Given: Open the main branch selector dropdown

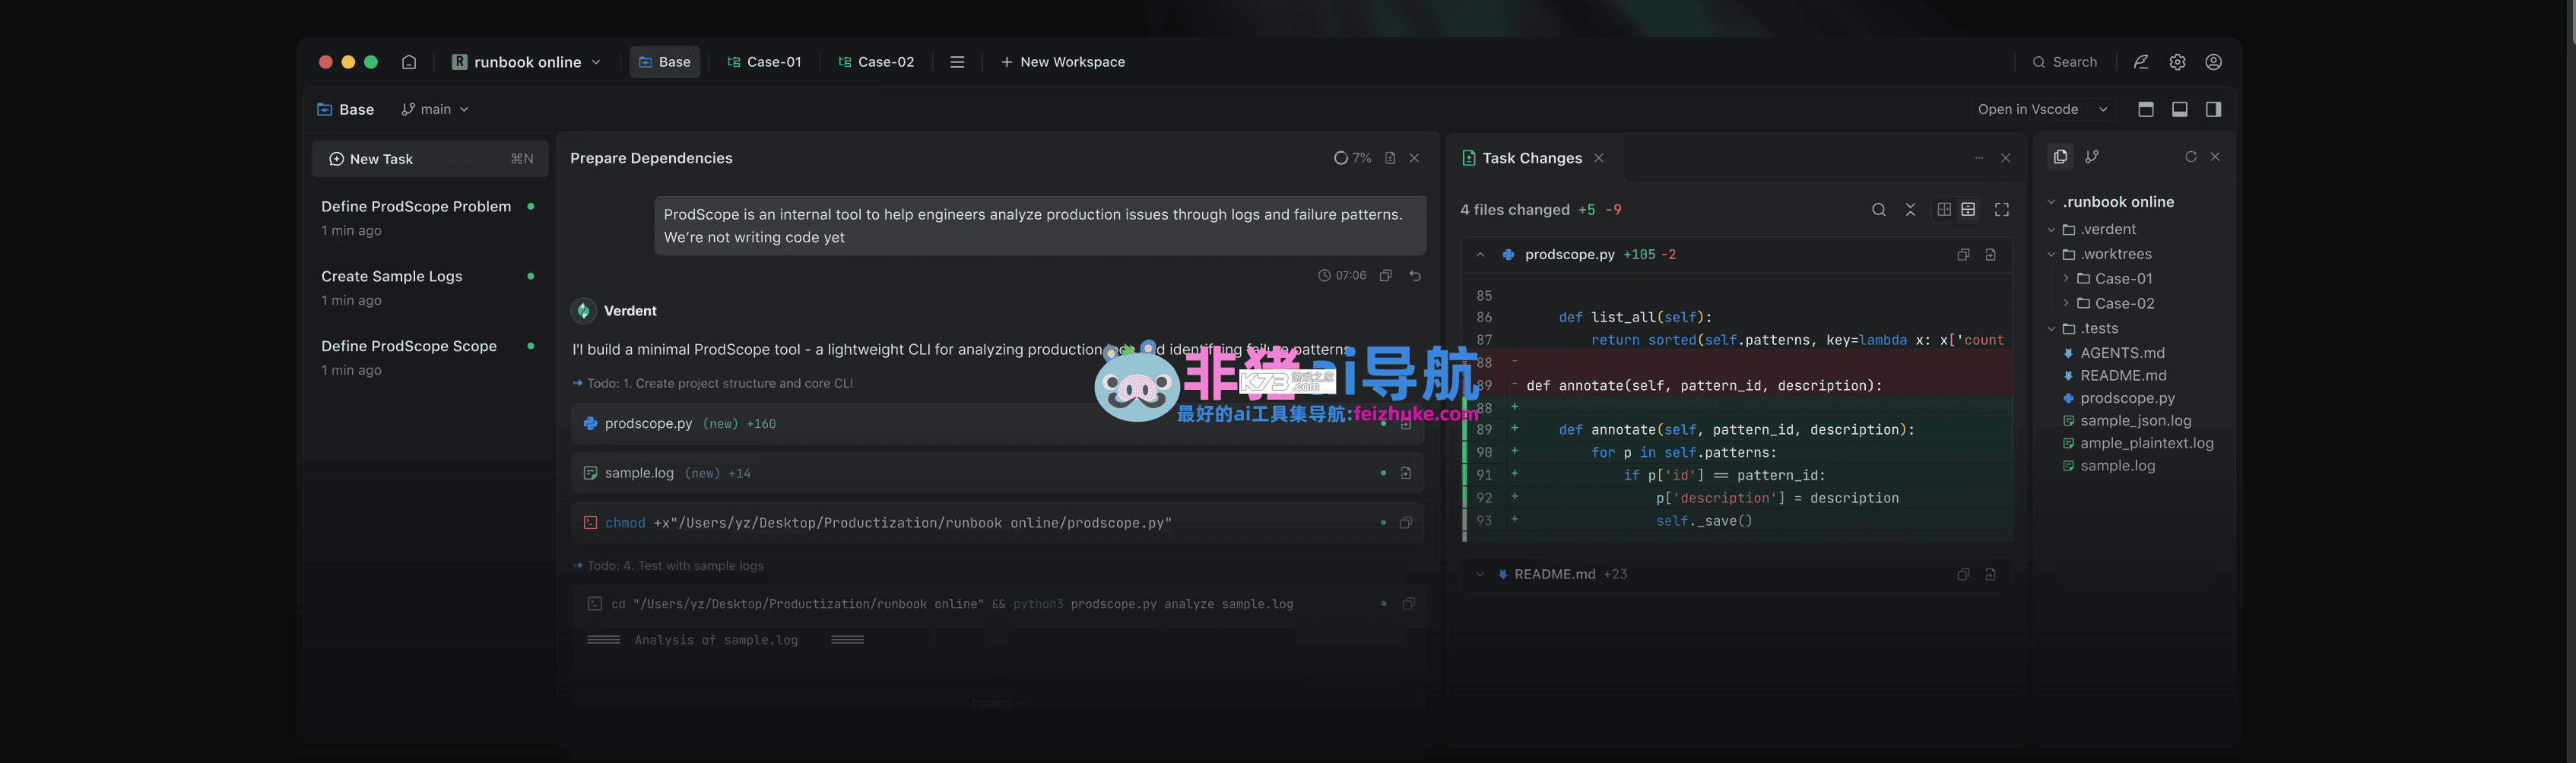Looking at the screenshot, I should click(435, 109).
